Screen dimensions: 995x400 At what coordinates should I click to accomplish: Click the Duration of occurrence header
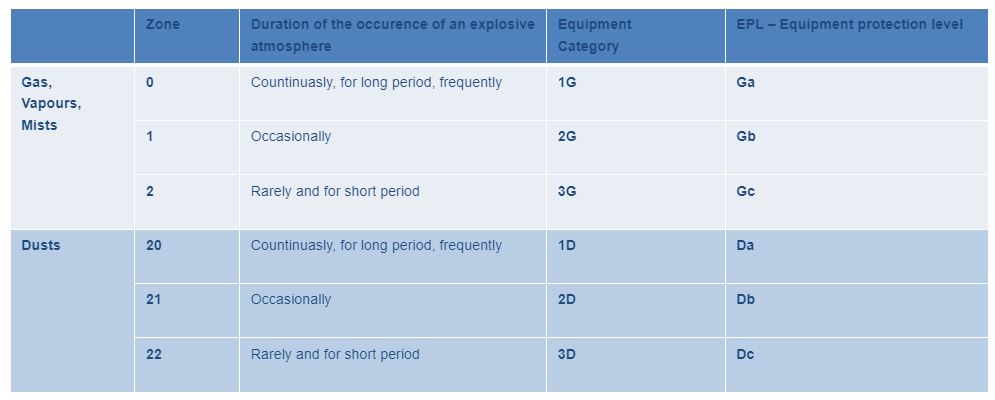[392, 35]
